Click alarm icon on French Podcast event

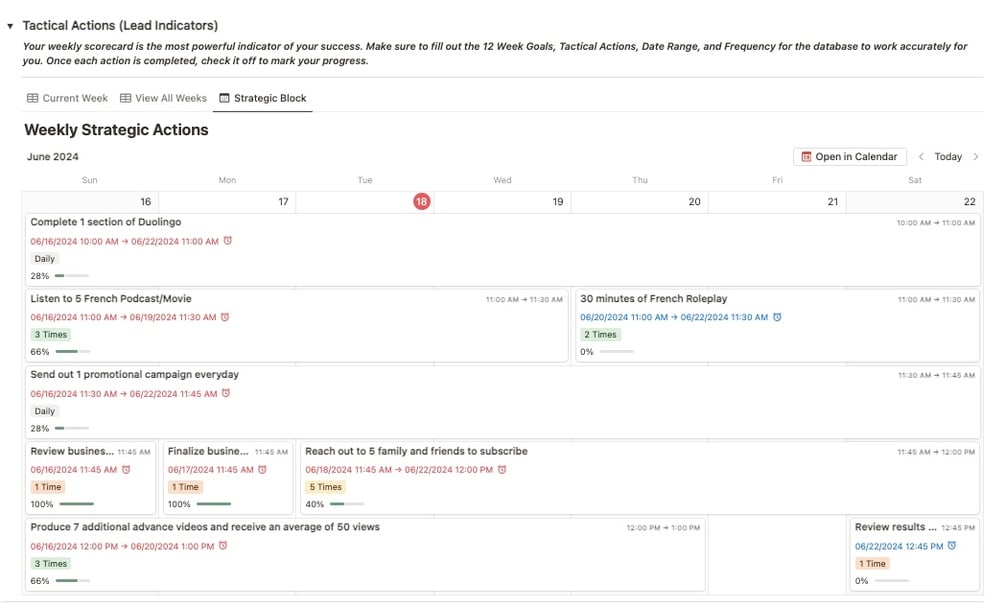tap(225, 317)
